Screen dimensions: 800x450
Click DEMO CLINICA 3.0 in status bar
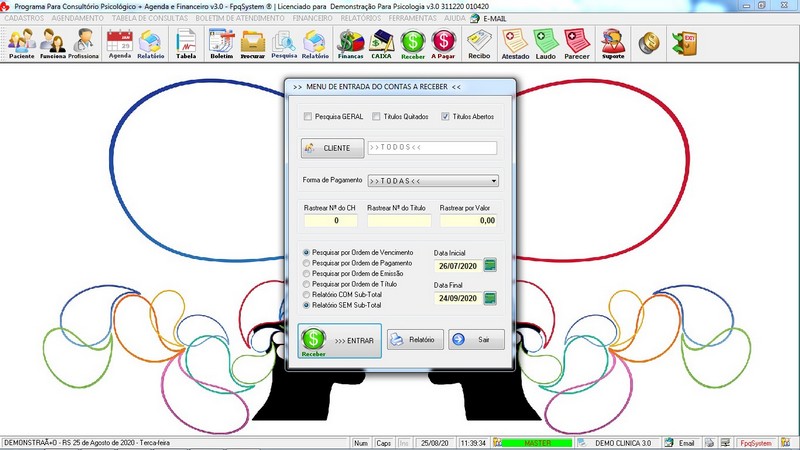tap(622, 443)
